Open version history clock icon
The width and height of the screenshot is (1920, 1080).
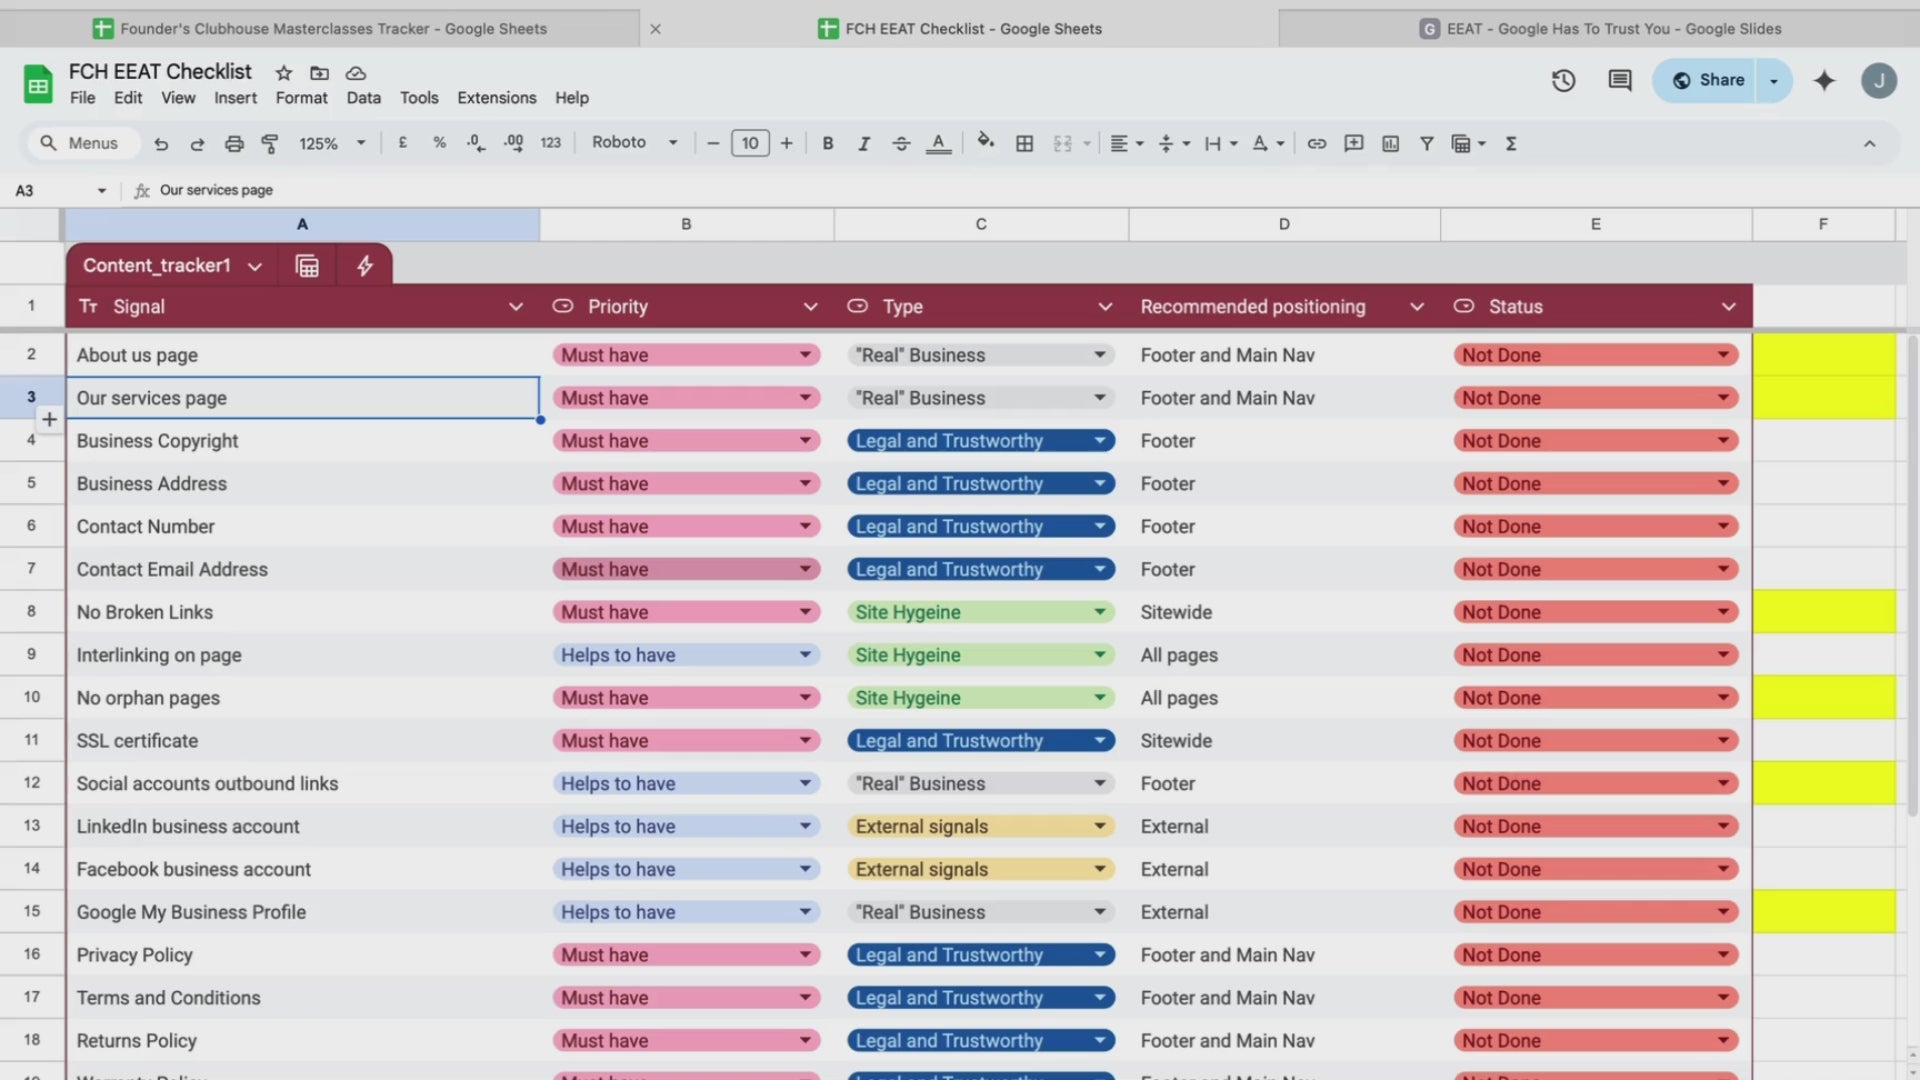tap(1563, 80)
